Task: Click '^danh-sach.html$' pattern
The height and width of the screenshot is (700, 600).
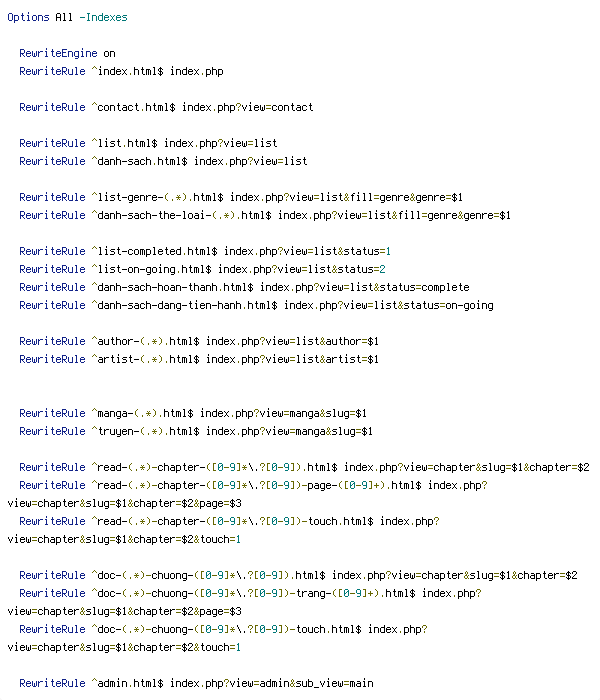Action: click(139, 161)
